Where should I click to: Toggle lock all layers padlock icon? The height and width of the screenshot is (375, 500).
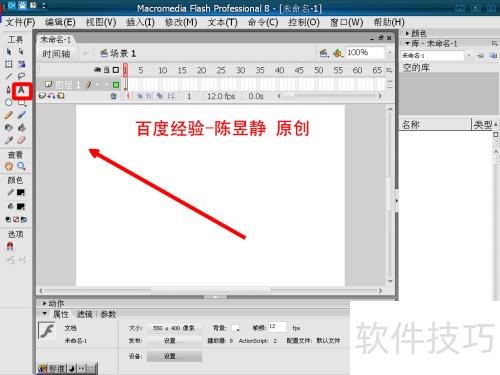pyautogui.click(x=107, y=70)
